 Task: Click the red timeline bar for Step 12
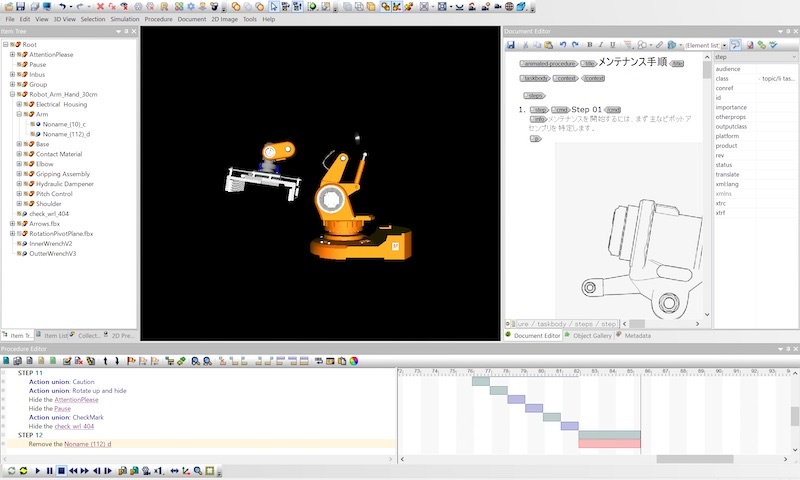tap(609, 443)
